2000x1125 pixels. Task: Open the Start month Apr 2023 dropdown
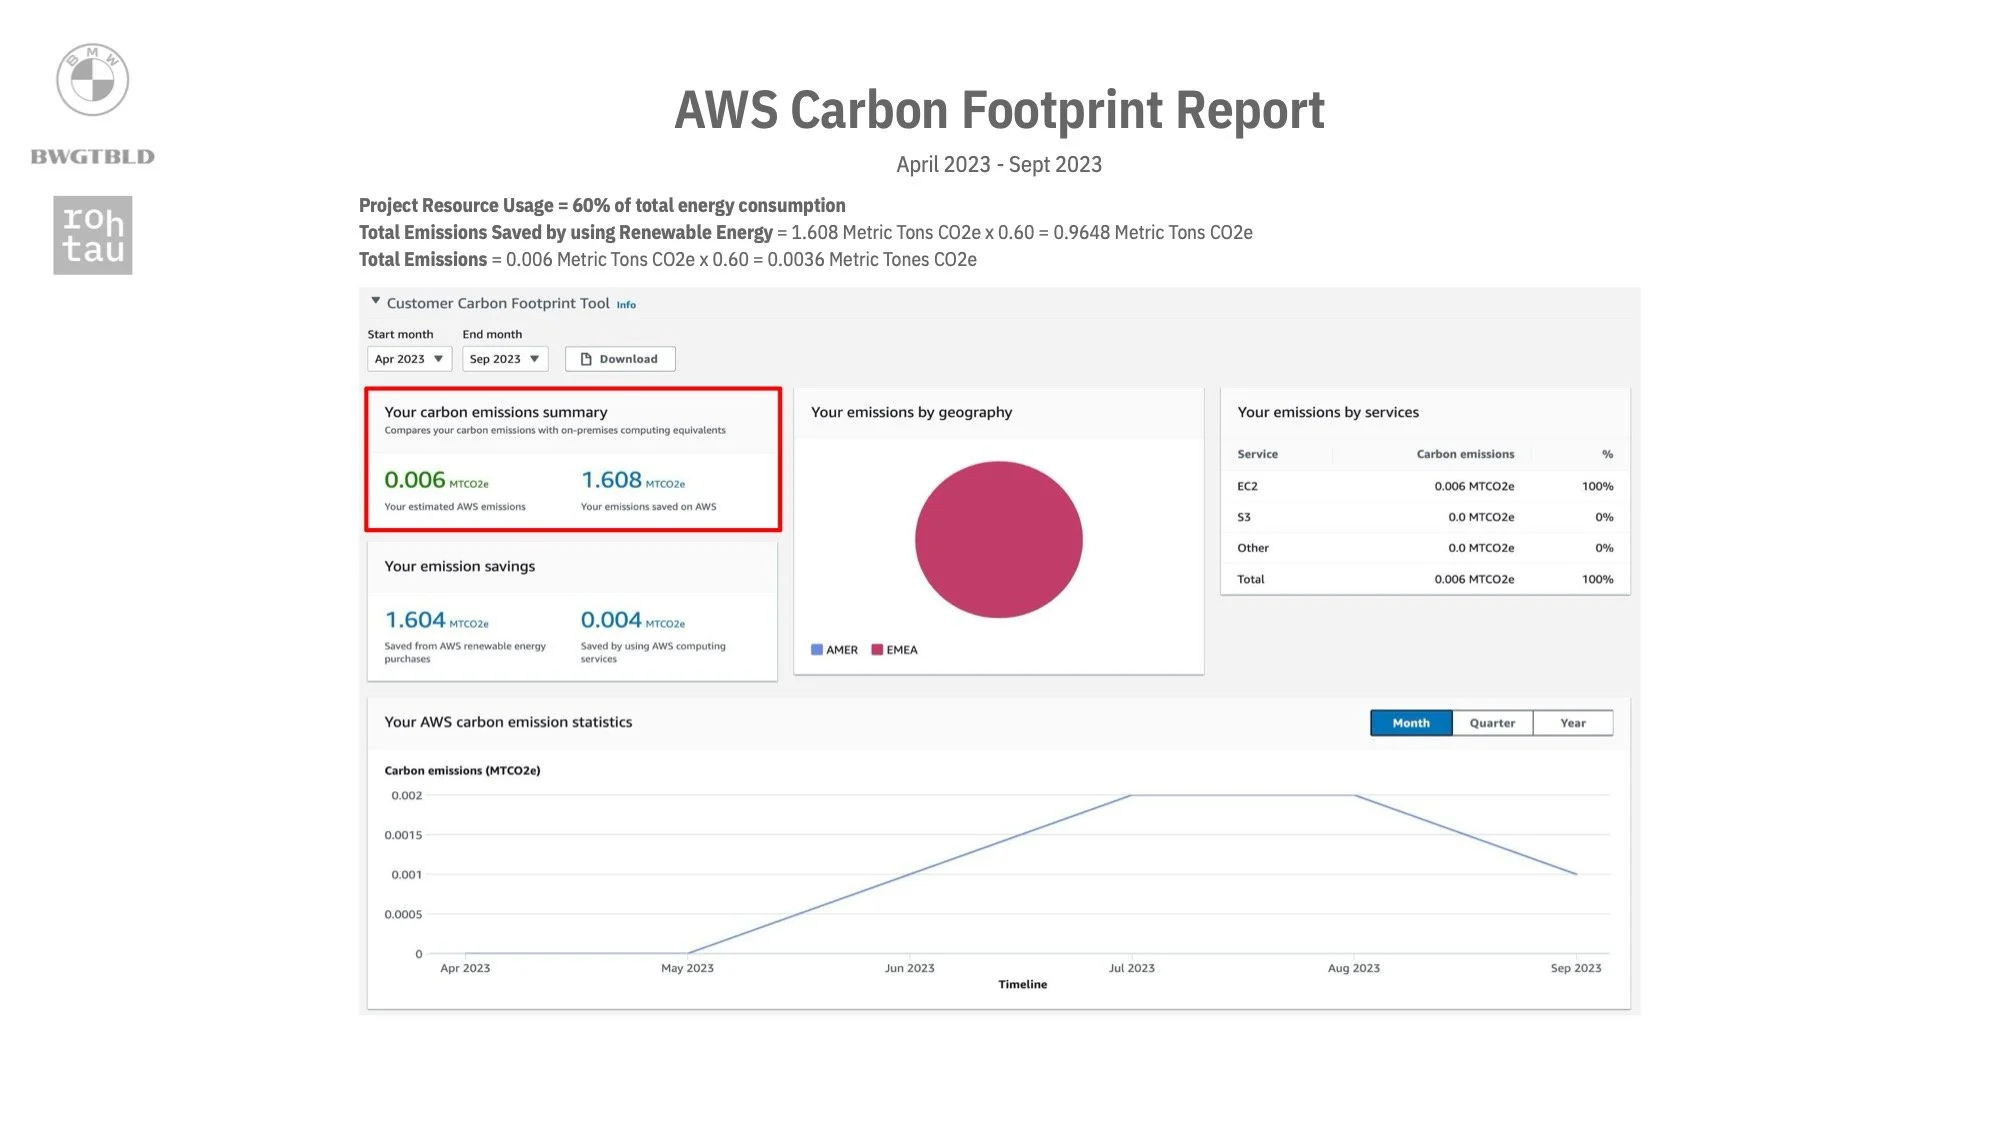pos(409,359)
